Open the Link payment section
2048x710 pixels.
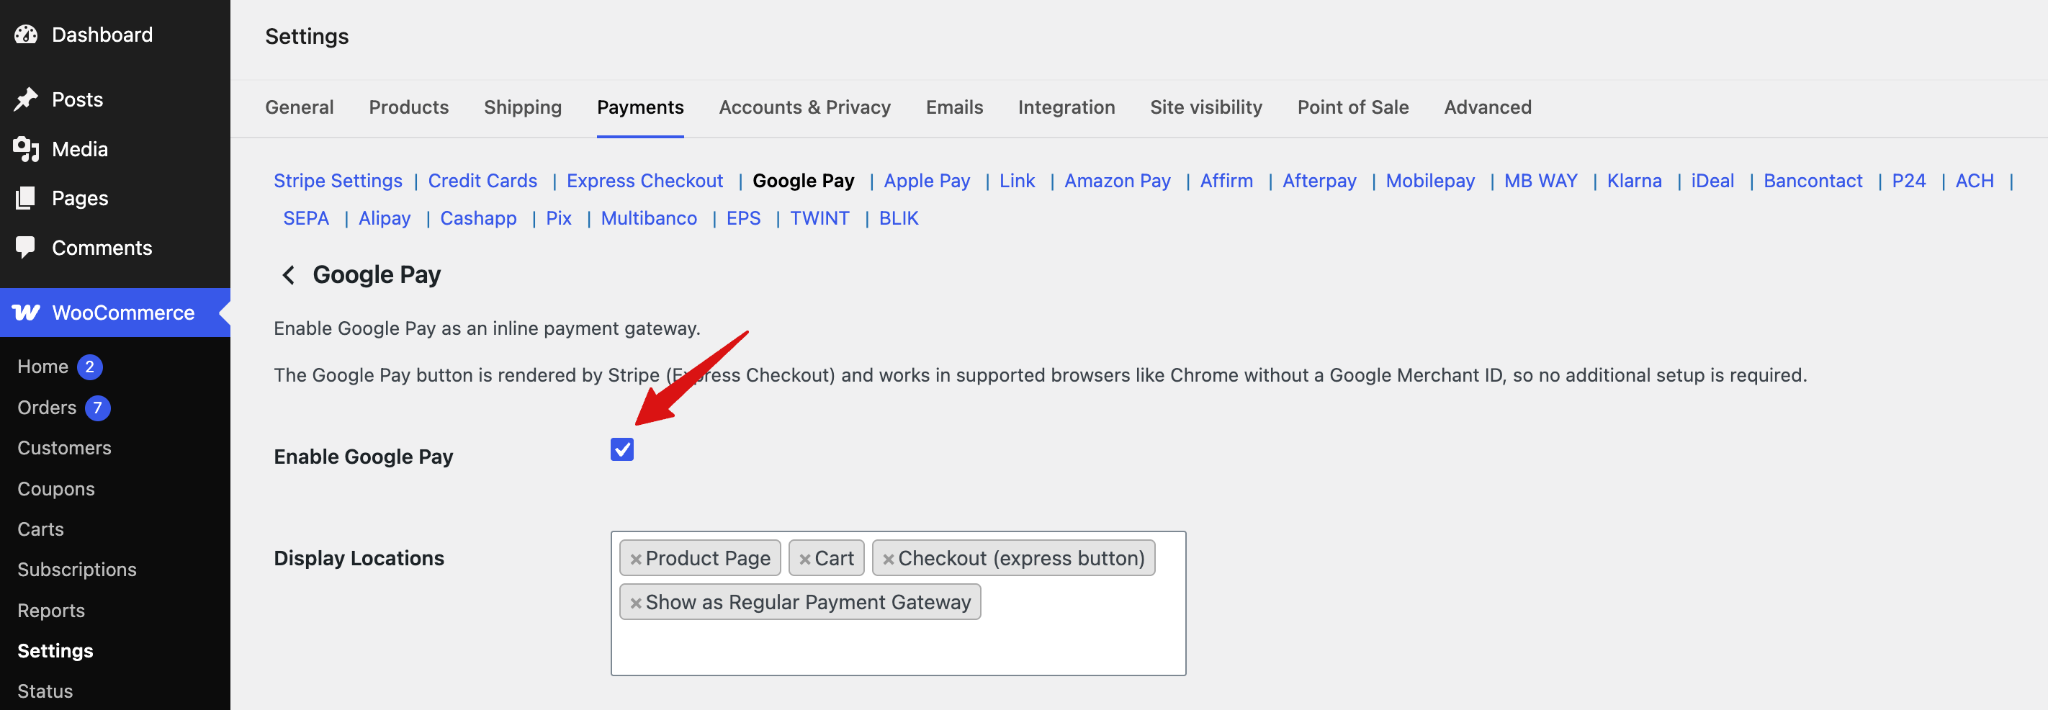pos(1017,181)
